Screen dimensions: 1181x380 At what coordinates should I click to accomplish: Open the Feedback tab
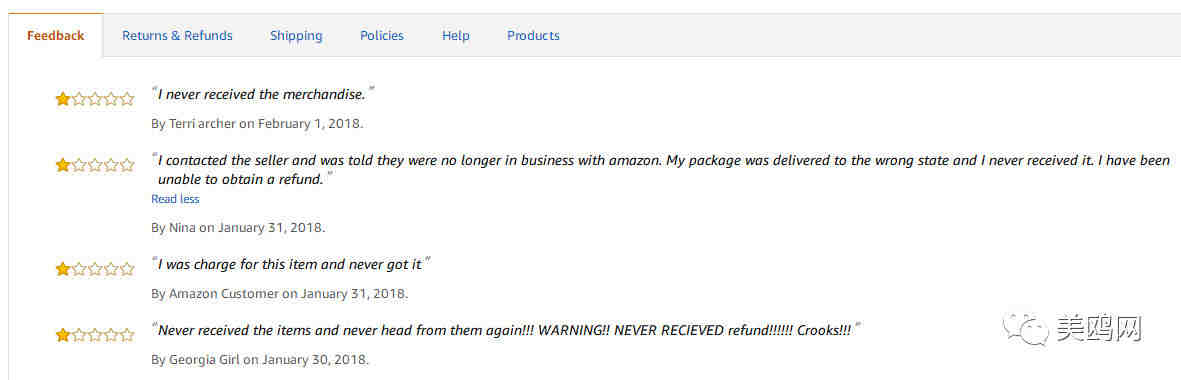56,35
